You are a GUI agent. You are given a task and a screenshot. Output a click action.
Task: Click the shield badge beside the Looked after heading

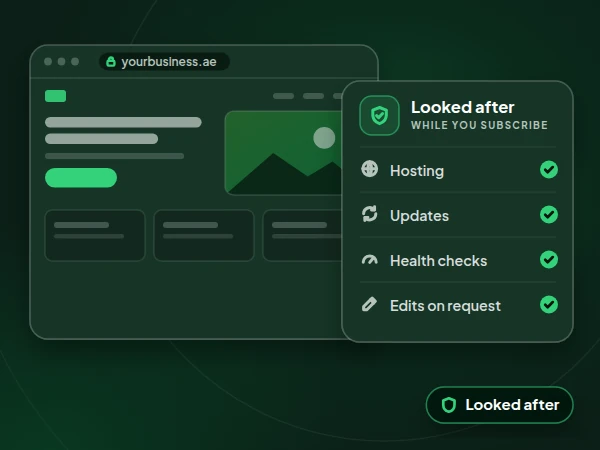[379, 115]
